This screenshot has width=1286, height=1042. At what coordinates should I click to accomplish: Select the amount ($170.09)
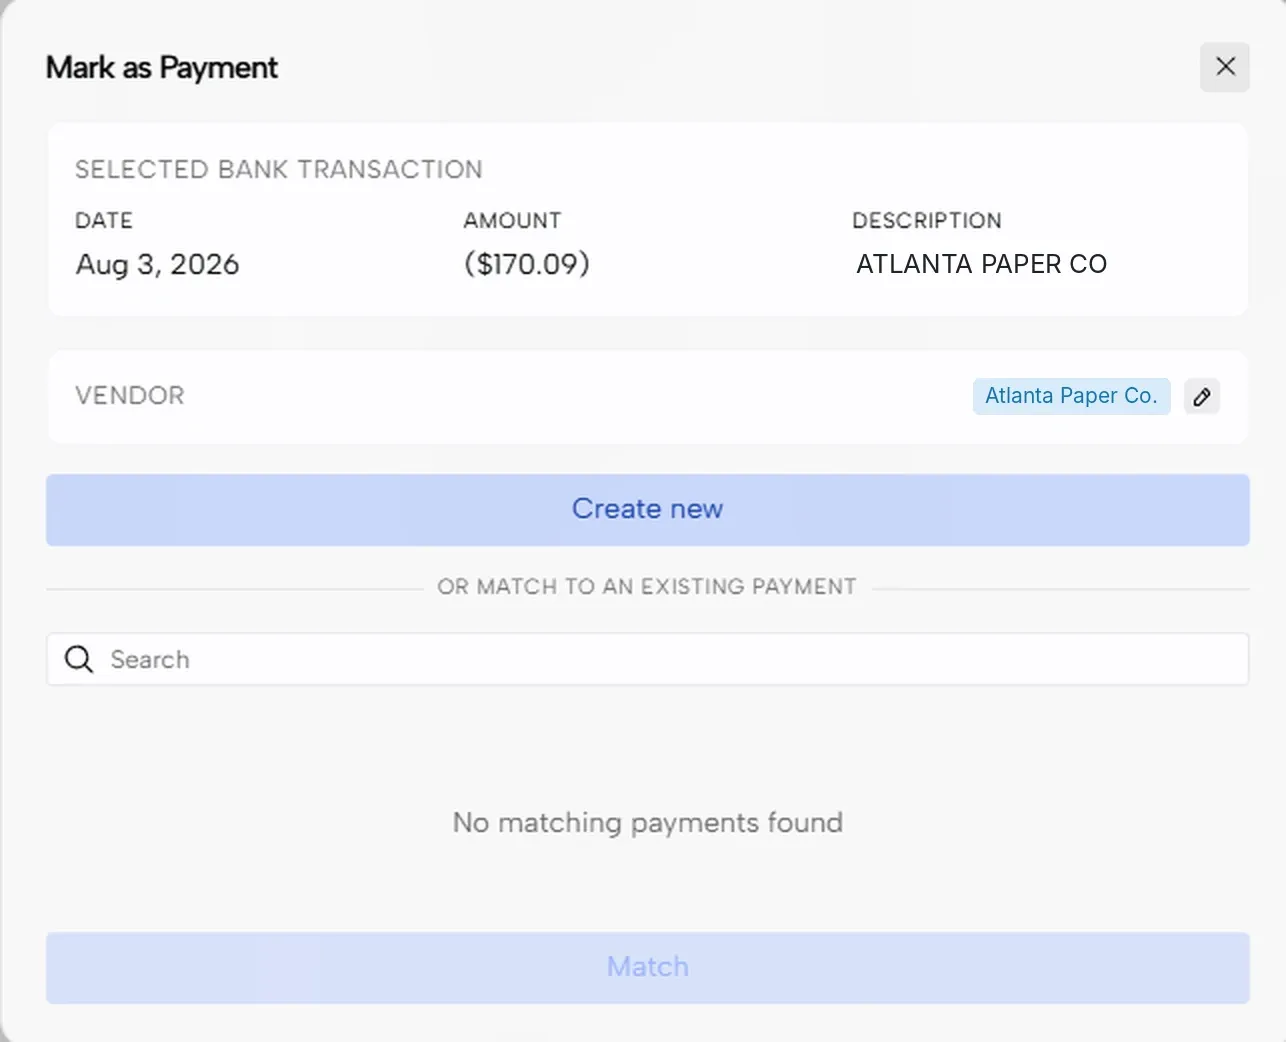point(527,264)
